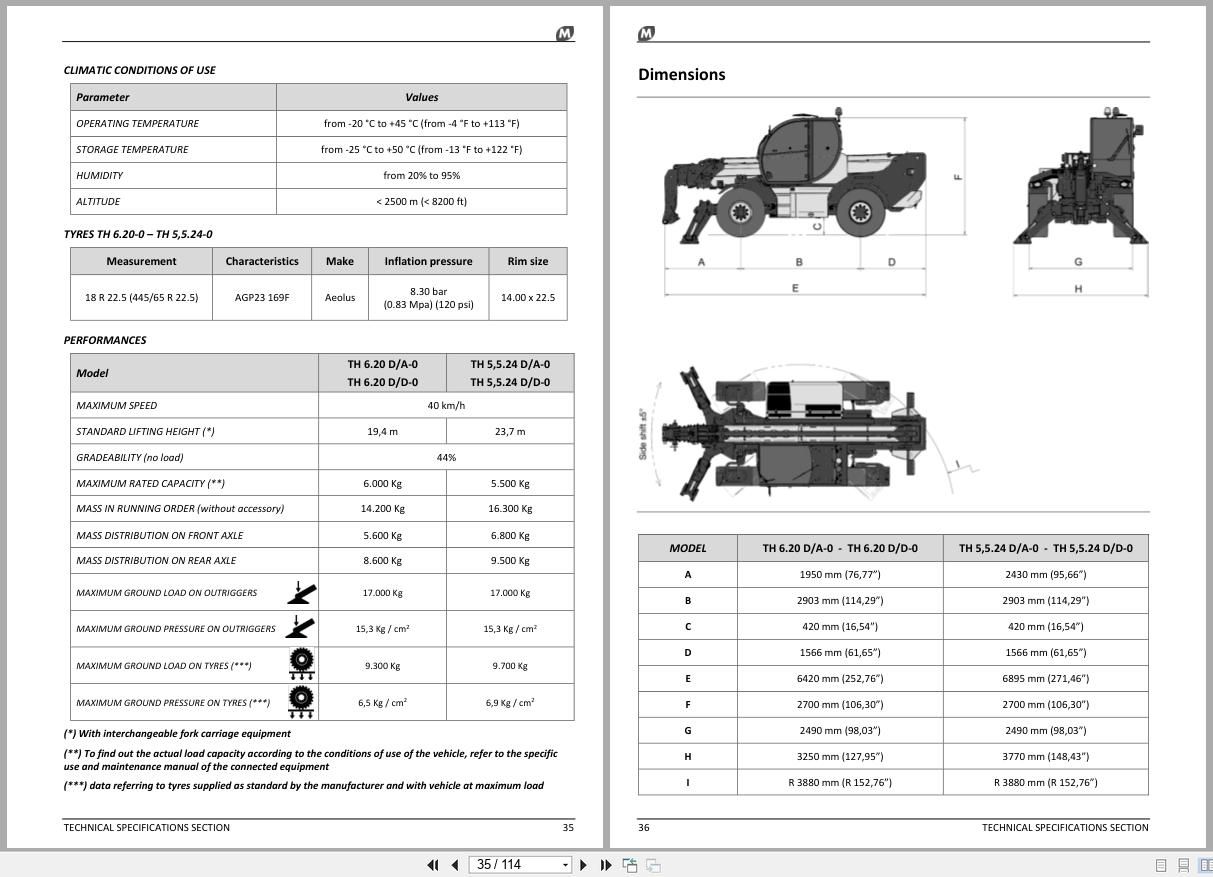Click page number 35 in left footer
Image resolution: width=1213 pixels, height=877 pixels.
(x=568, y=827)
